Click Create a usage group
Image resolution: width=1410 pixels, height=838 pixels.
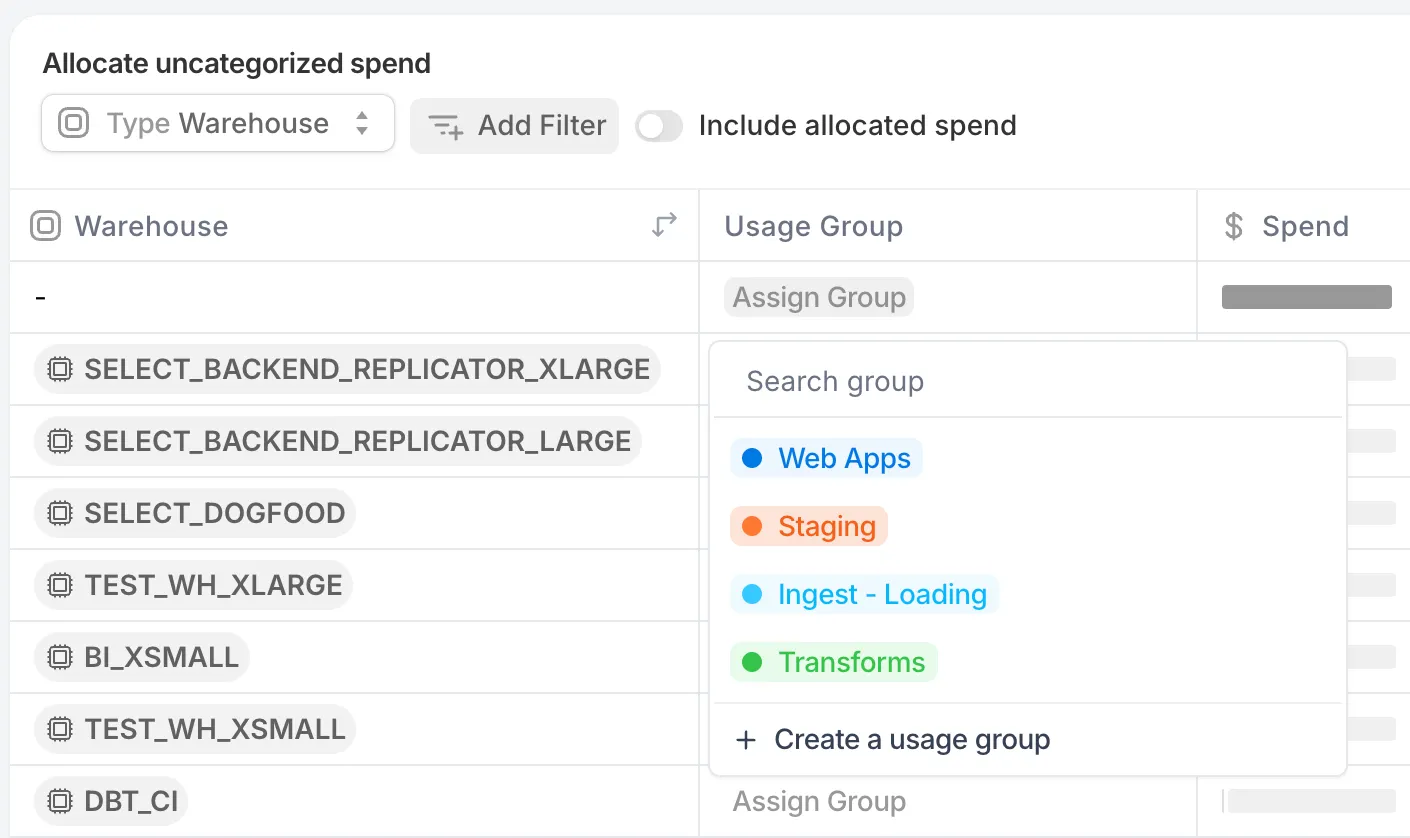[911, 740]
